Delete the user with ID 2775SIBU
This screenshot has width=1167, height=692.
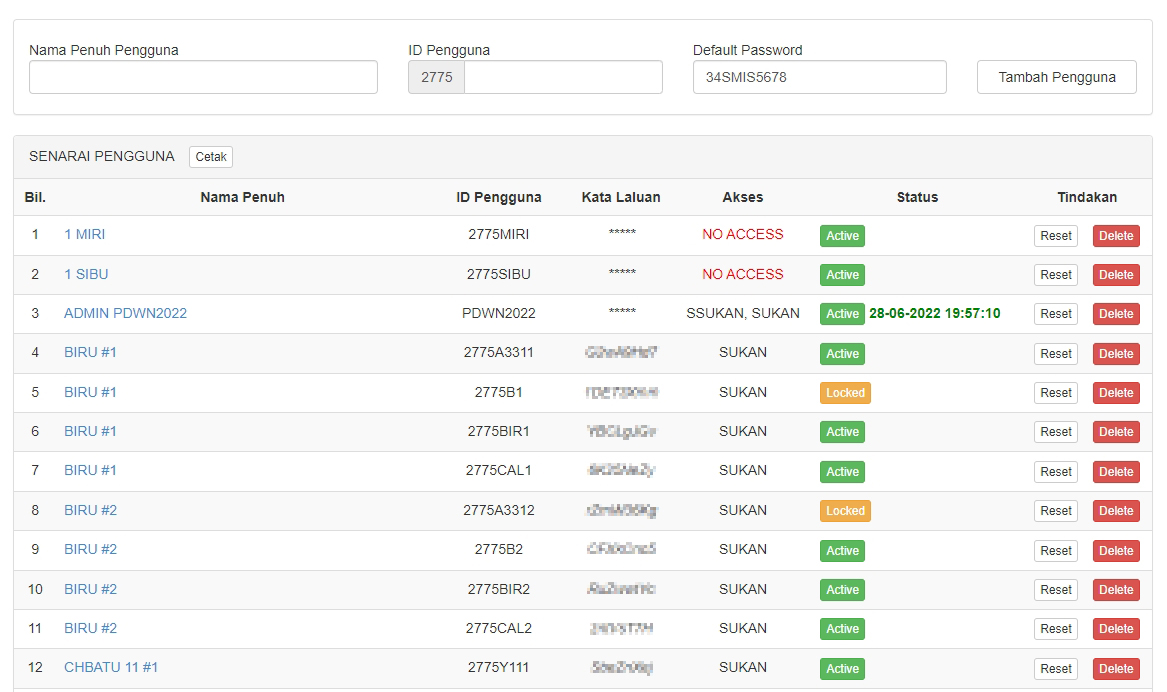tap(1116, 275)
